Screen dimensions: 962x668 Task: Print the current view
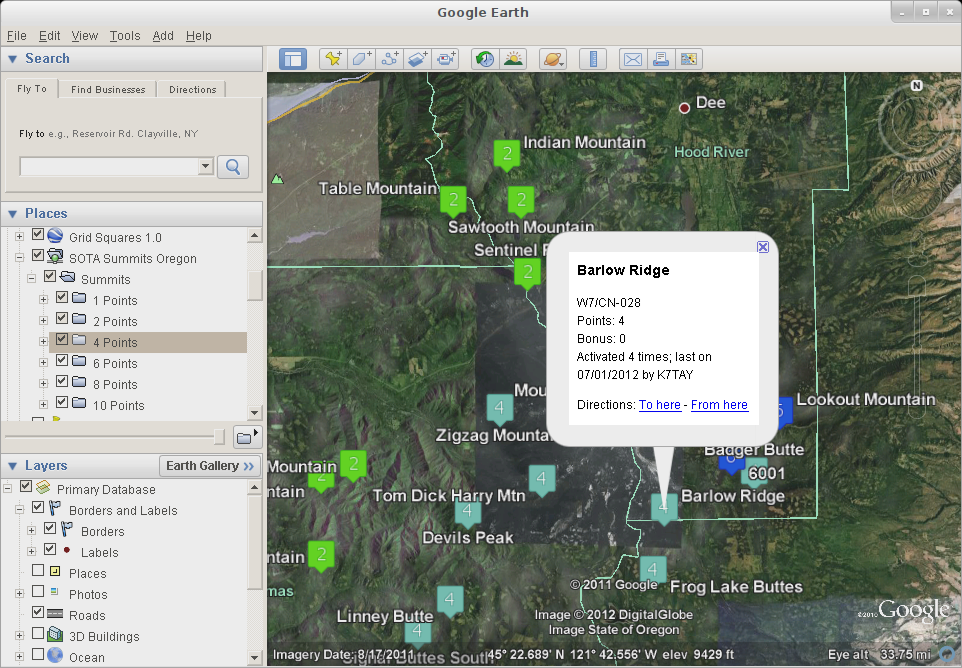click(661, 59)
